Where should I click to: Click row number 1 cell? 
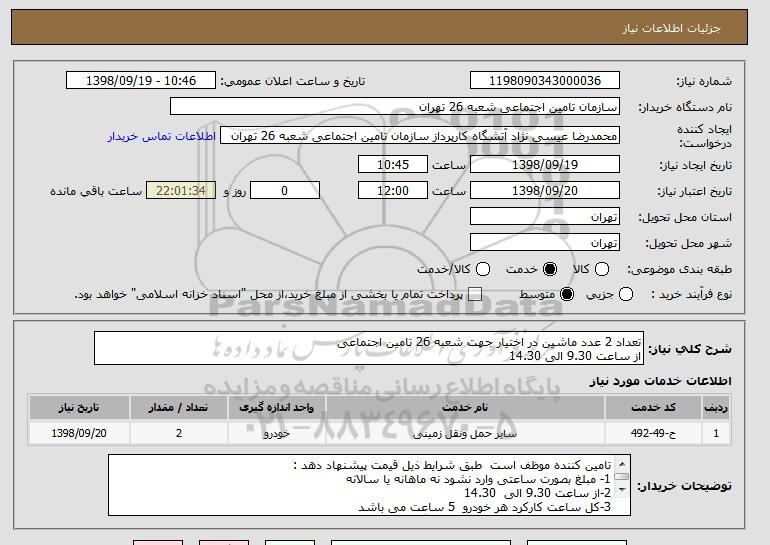[x=716, y=433]
